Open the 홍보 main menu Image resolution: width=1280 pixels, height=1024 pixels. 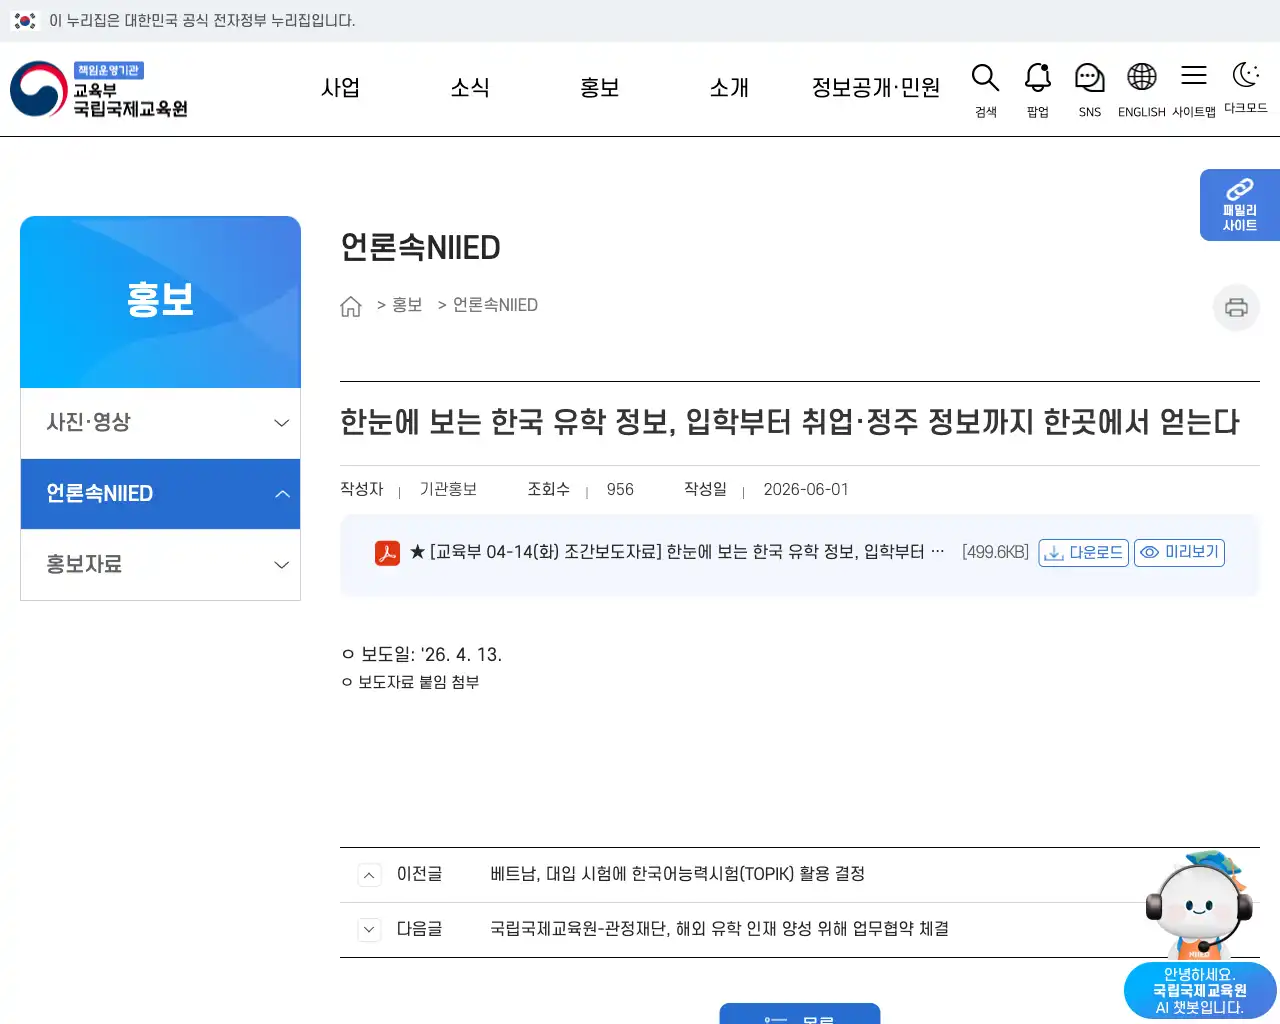600,88
